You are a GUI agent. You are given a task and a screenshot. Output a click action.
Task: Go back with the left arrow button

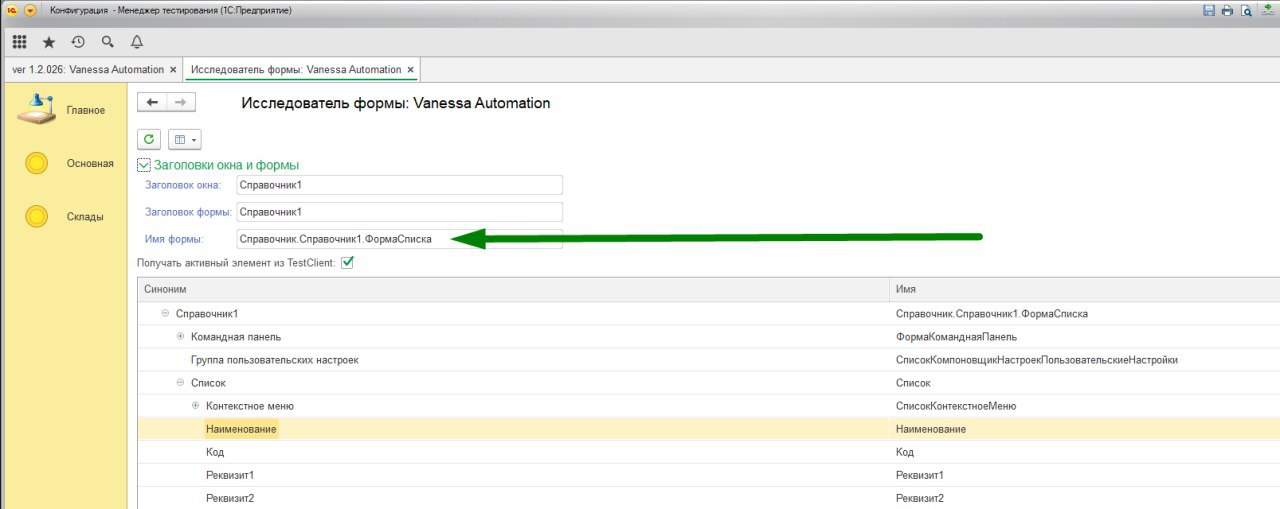tap(152, 102)
